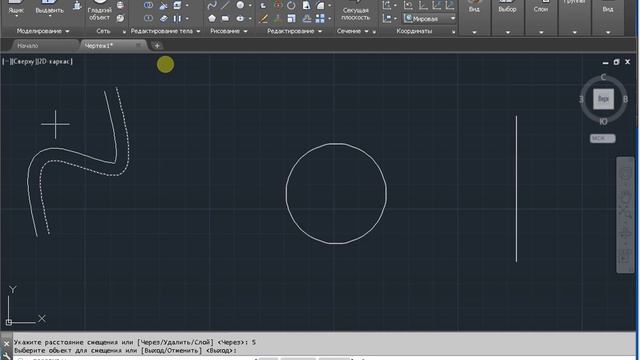The height and width of the screenshot is (360, 640).
Task: Expand the Сечение panel
Action: (x=352, y=31)
